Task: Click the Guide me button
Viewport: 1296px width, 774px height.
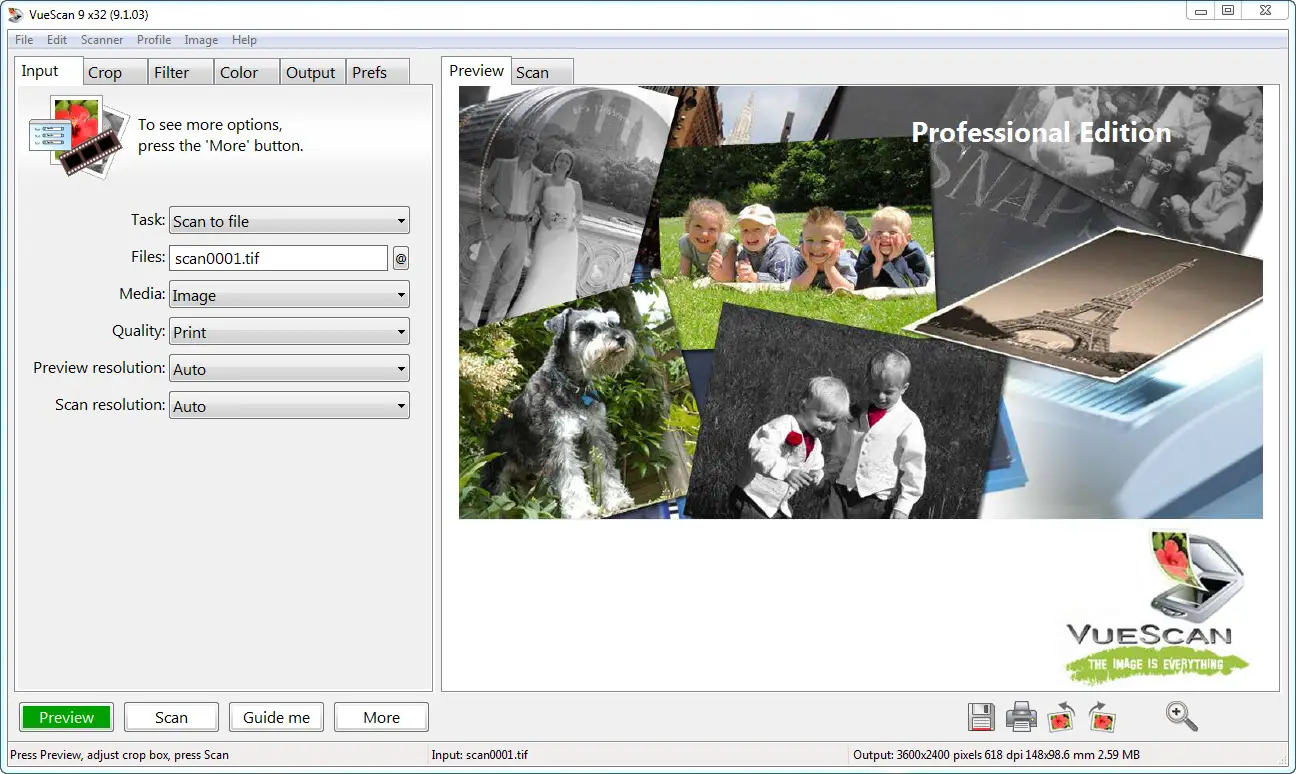Action: coord(277,717)
